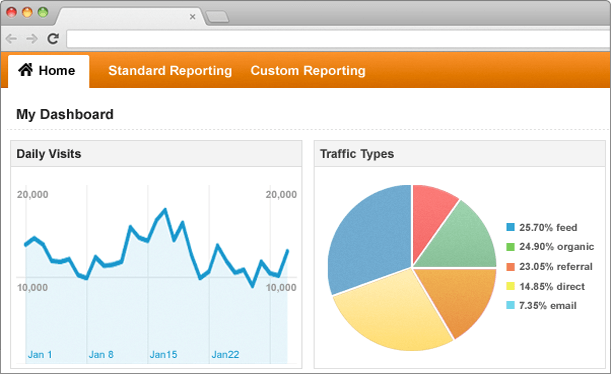Click the Jan 1 axis label

coord(40,355)
